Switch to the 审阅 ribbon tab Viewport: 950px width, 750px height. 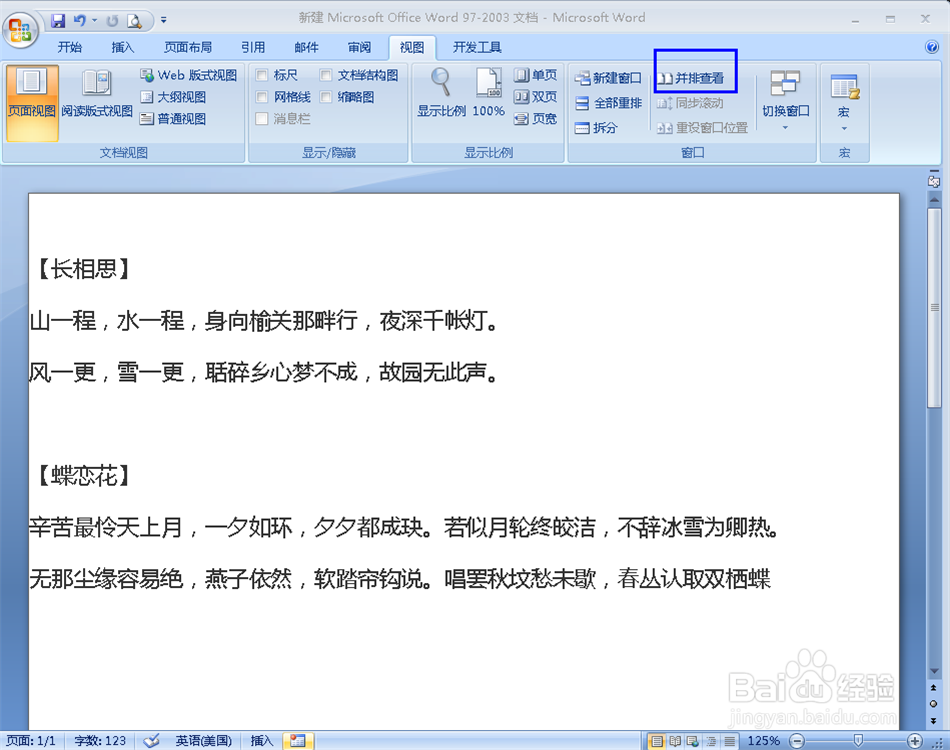pos(359,46)
